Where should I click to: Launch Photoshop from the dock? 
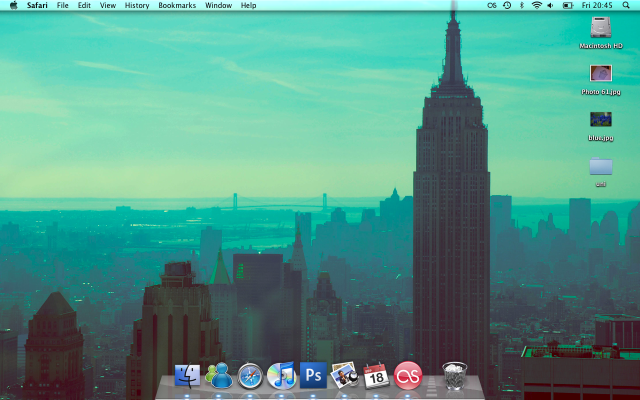313,376
